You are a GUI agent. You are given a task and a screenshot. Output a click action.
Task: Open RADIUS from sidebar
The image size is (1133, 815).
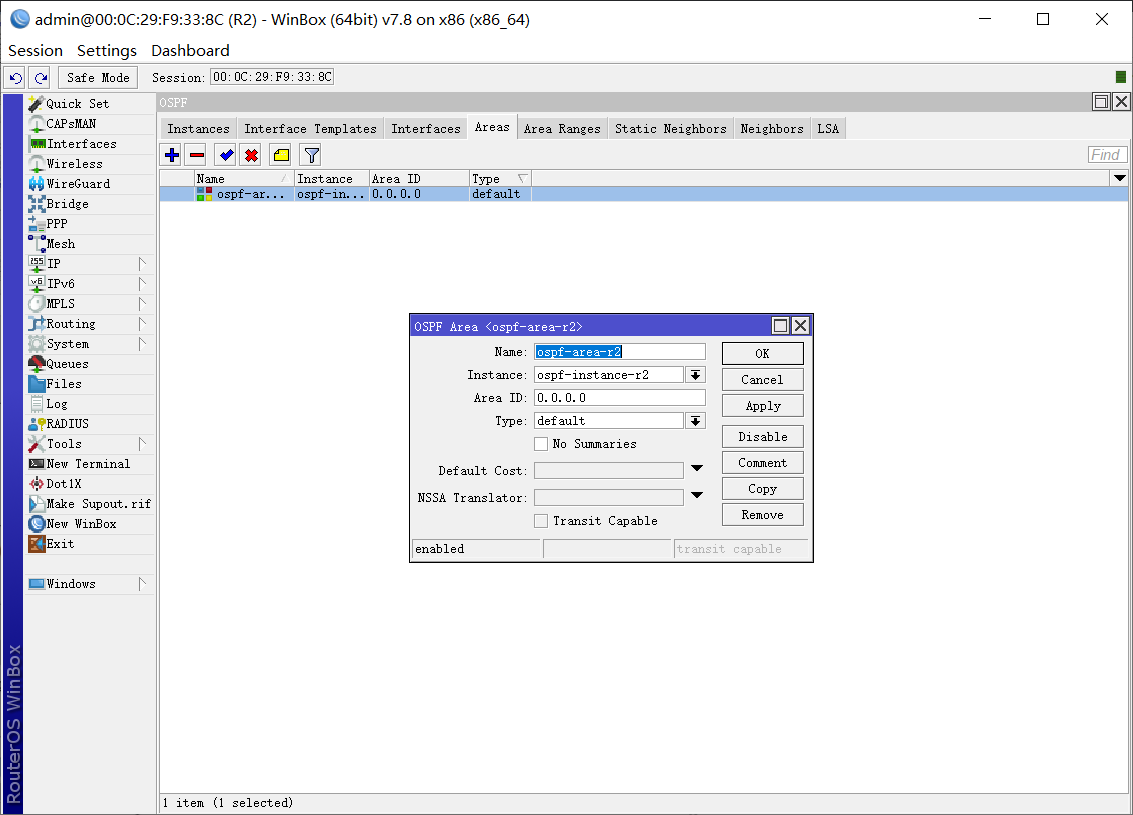click(x=90, y=424)
